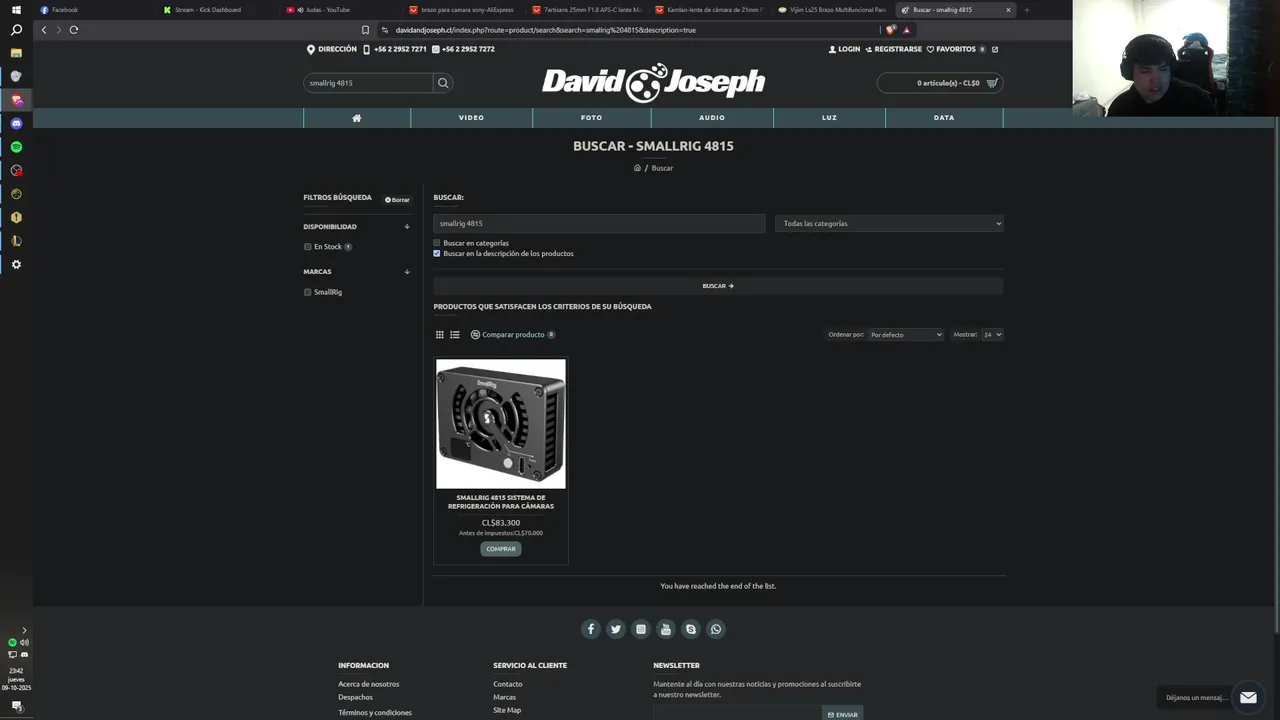Click the search magnifier icon in site header
Image resolution: width=1280 pixels, height=720 pixels.
pyautogui.click(x=443, y=83)
